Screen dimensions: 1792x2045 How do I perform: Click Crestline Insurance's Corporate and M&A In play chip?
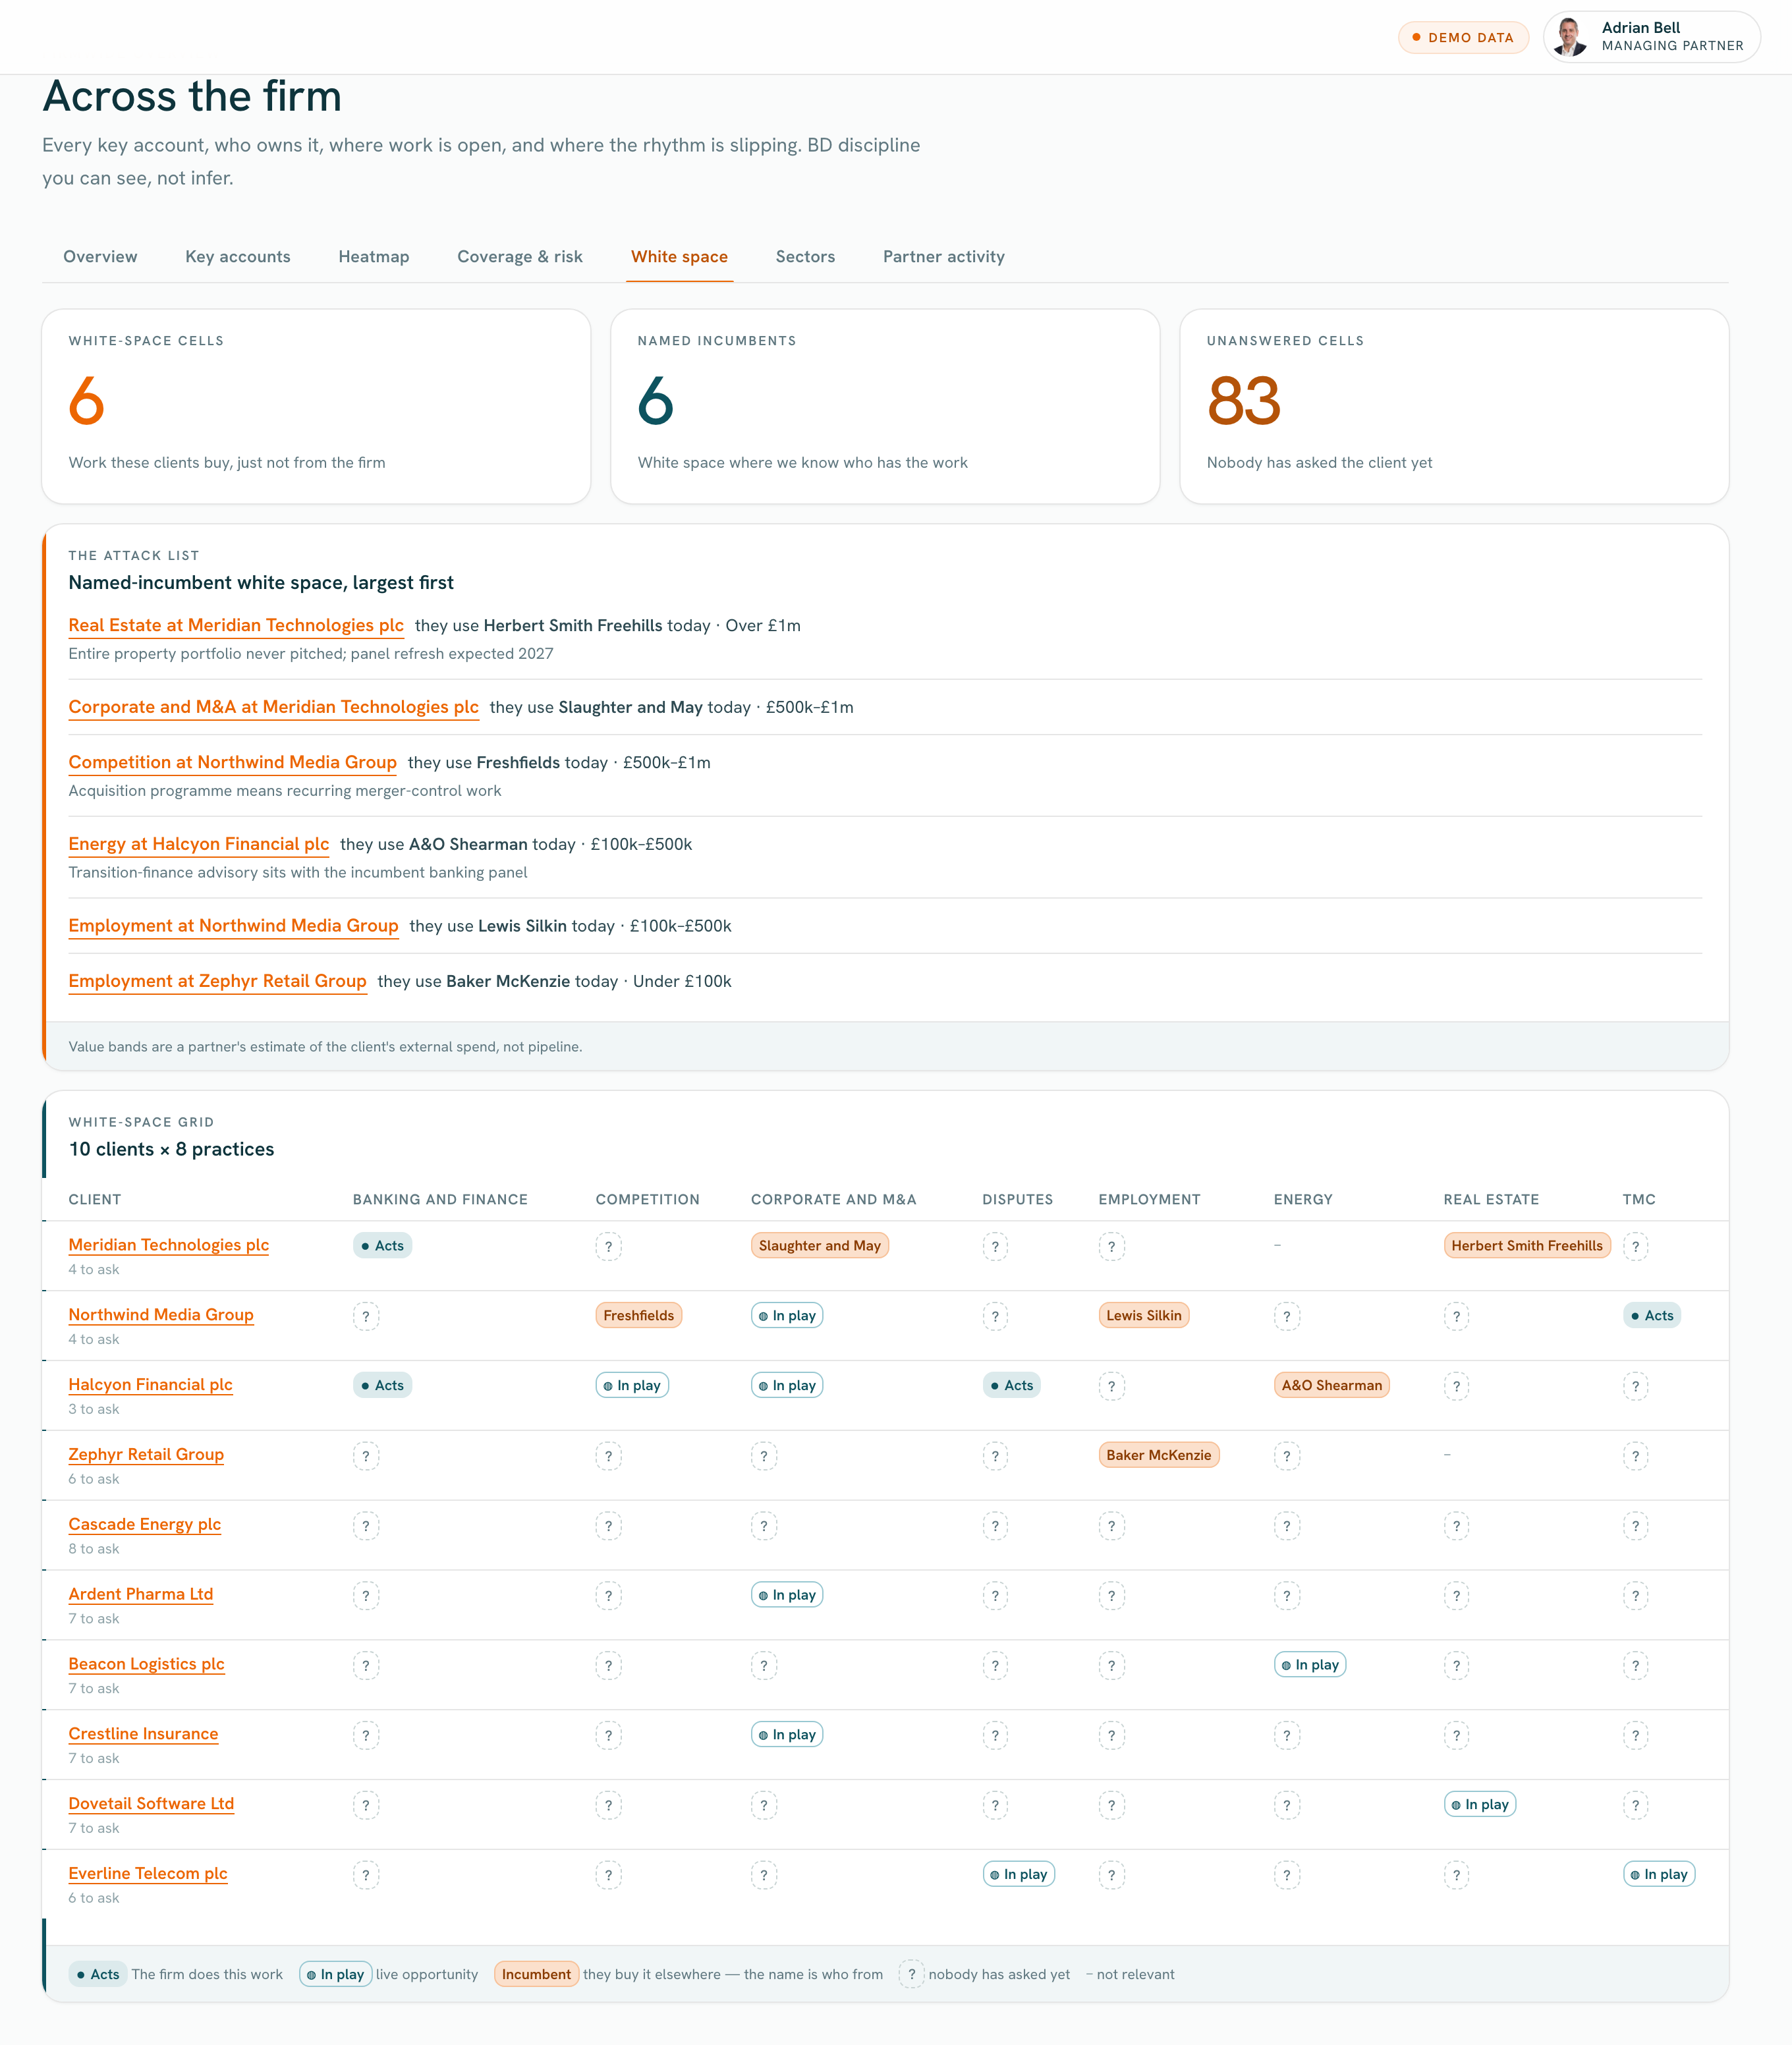coord(787,1735)
